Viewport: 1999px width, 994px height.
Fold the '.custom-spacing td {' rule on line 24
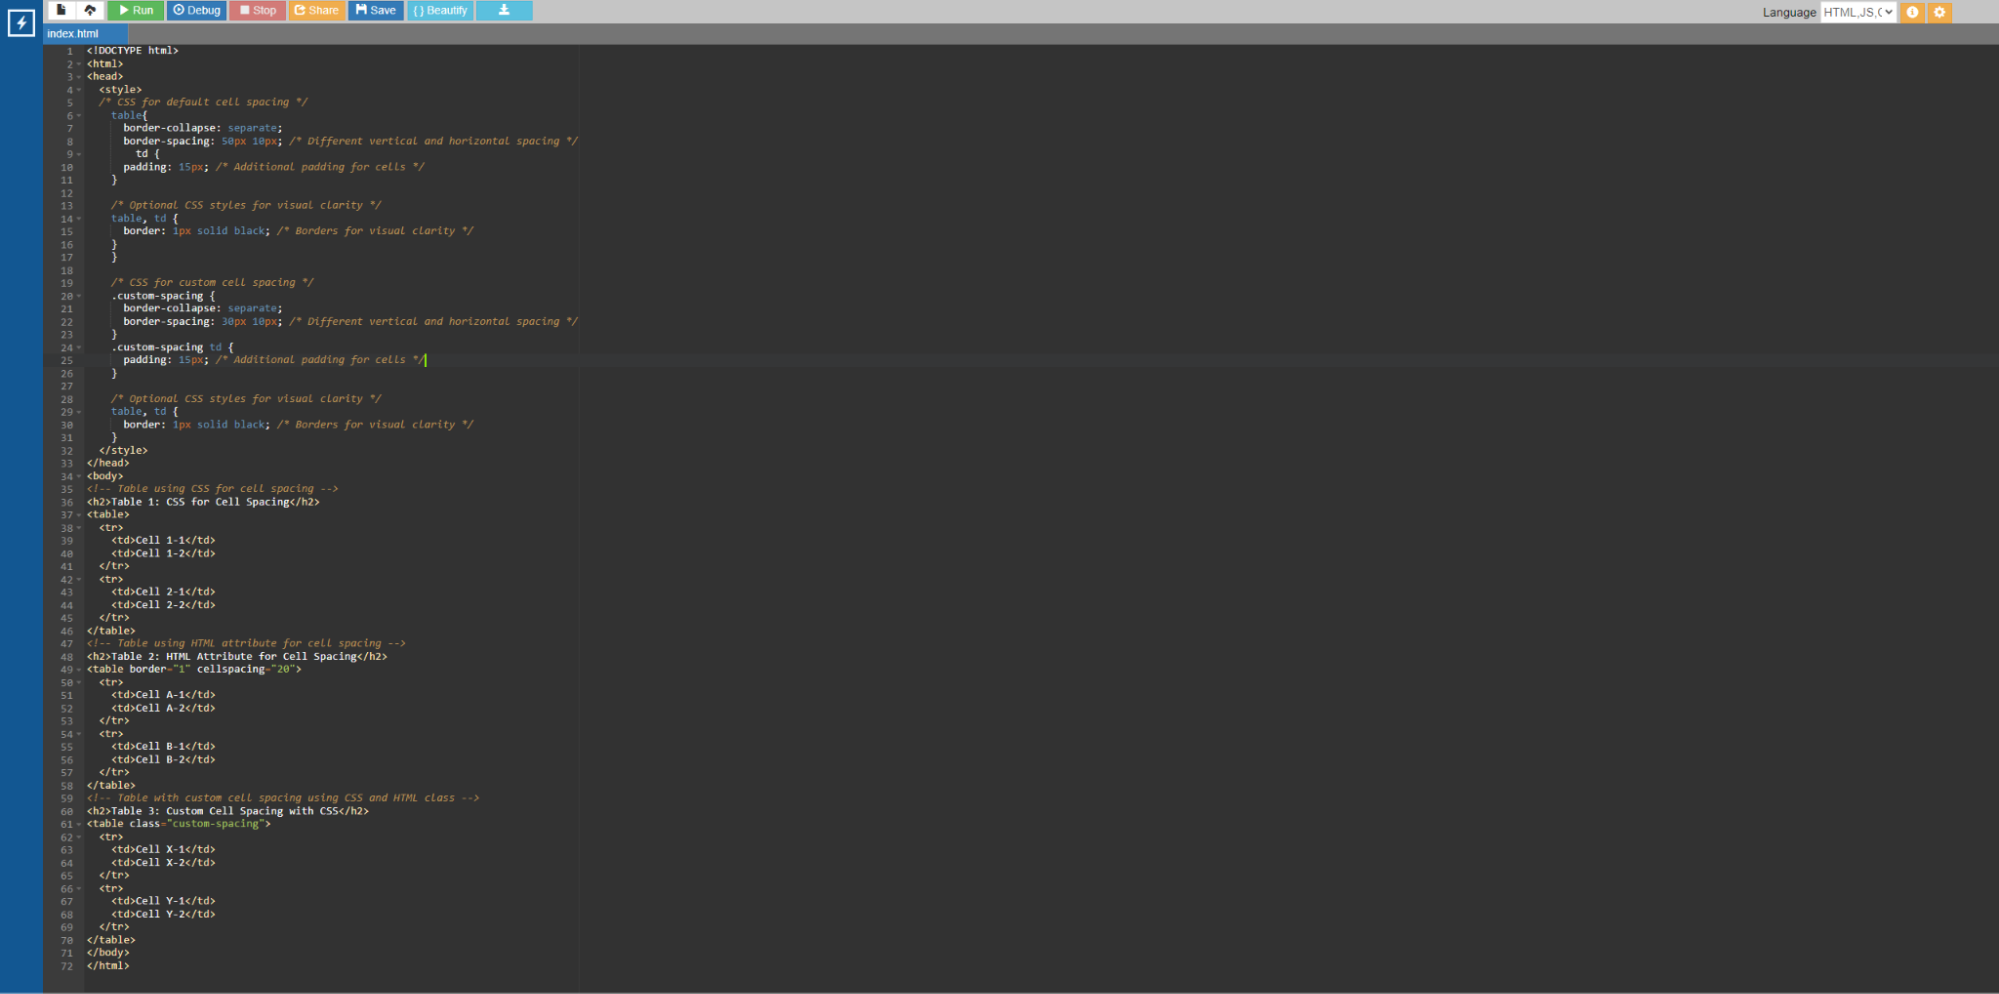[x=79, y=348]
